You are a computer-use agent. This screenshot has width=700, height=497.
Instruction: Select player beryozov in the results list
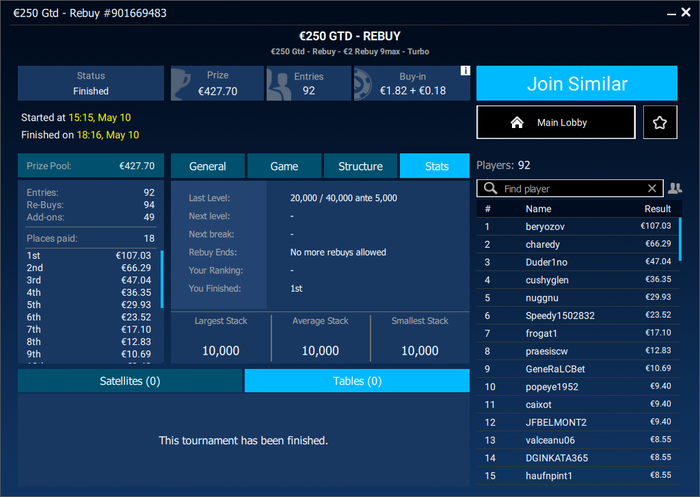click(578, 226)
